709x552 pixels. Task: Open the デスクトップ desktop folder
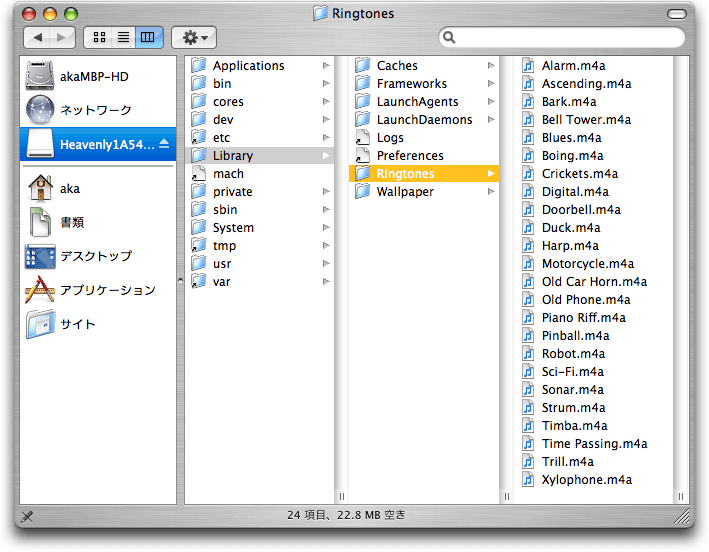(95, 256)
